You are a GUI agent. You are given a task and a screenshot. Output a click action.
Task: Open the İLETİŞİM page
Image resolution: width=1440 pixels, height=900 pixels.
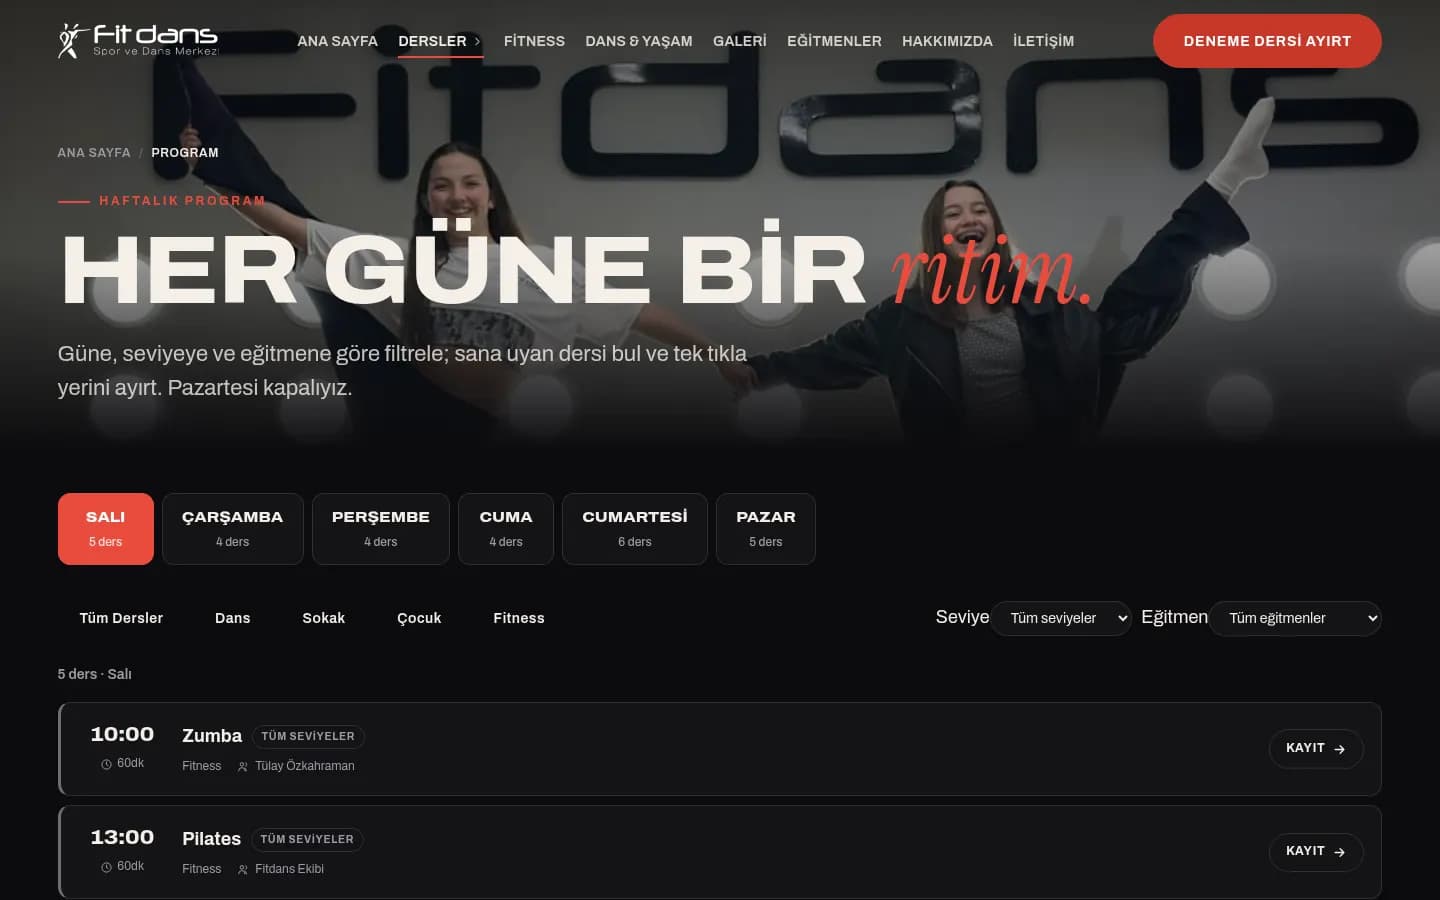point(1043,41)
